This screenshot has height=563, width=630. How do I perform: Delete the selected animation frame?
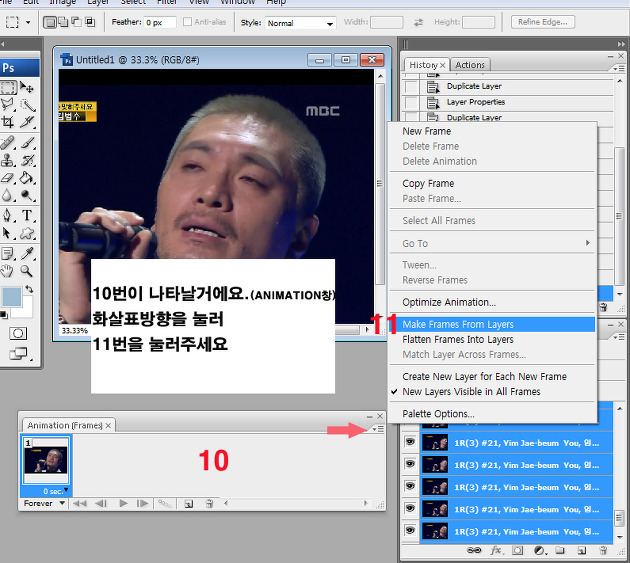click(x=209, y=504)
